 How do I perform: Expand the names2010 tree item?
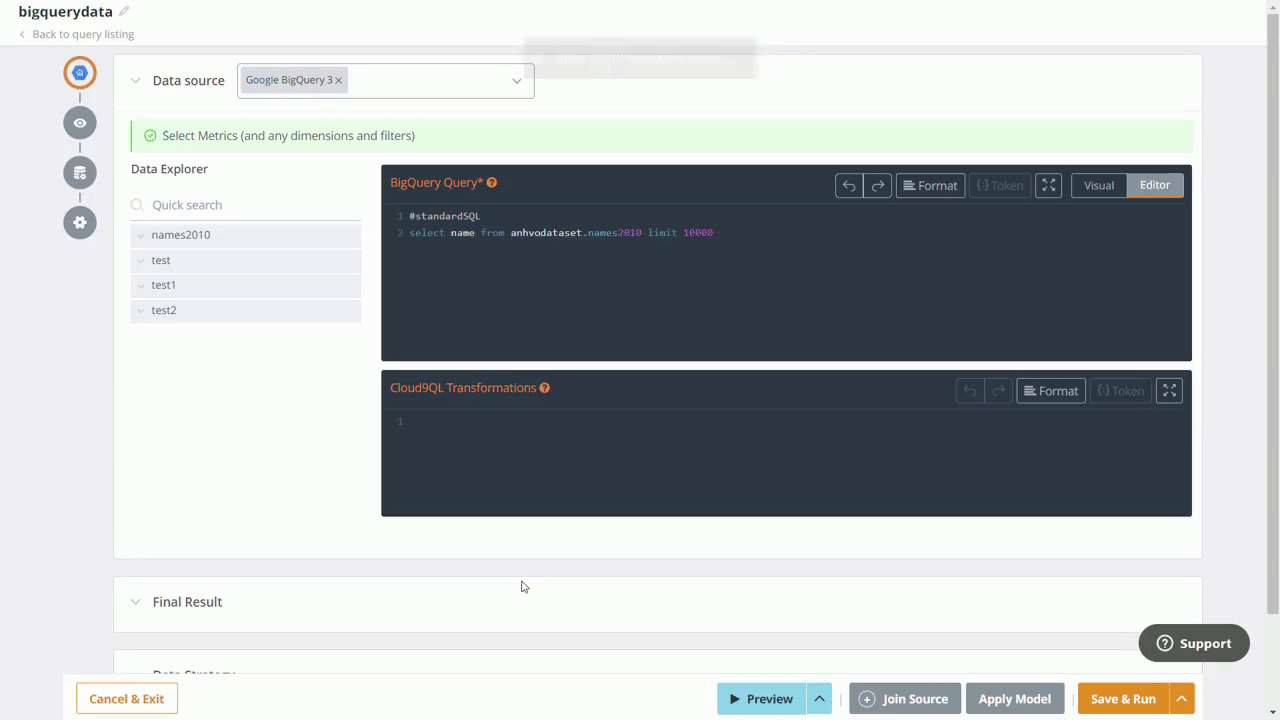[141, 234]
